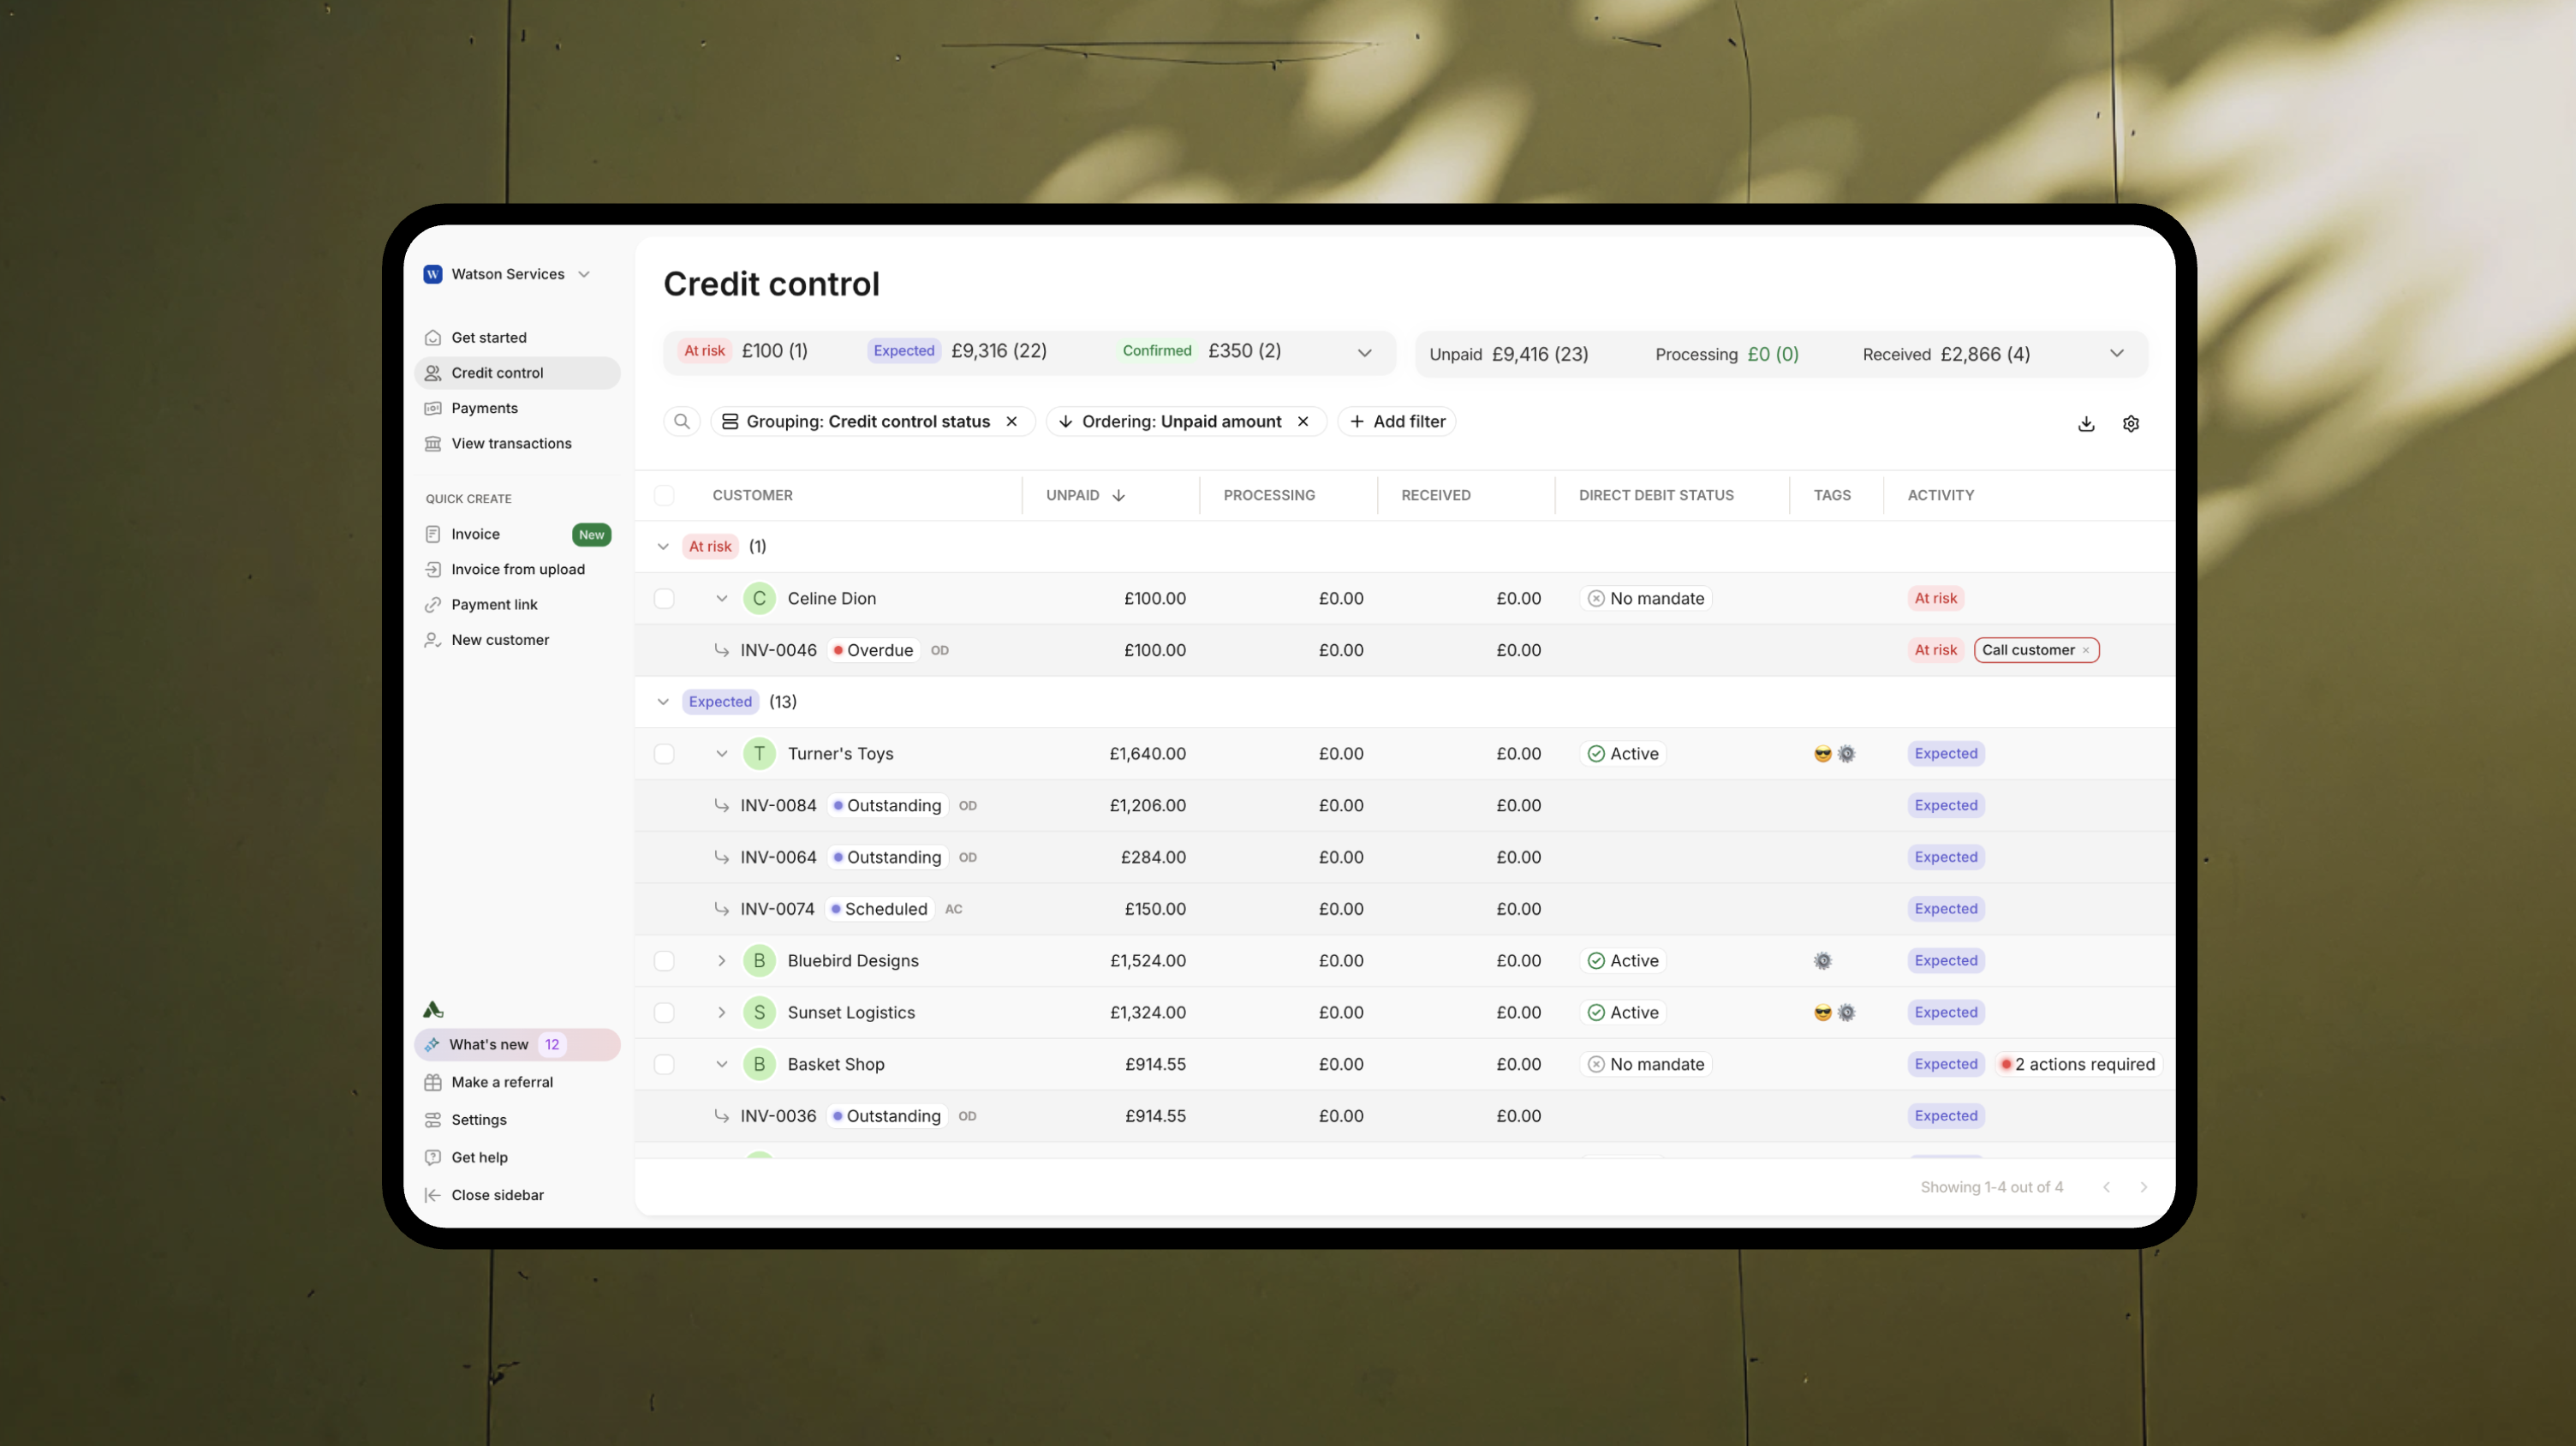Remove the Grouping filter with X
The height and width of the screenshot is (1446, 2576).
click(1012, 422)
